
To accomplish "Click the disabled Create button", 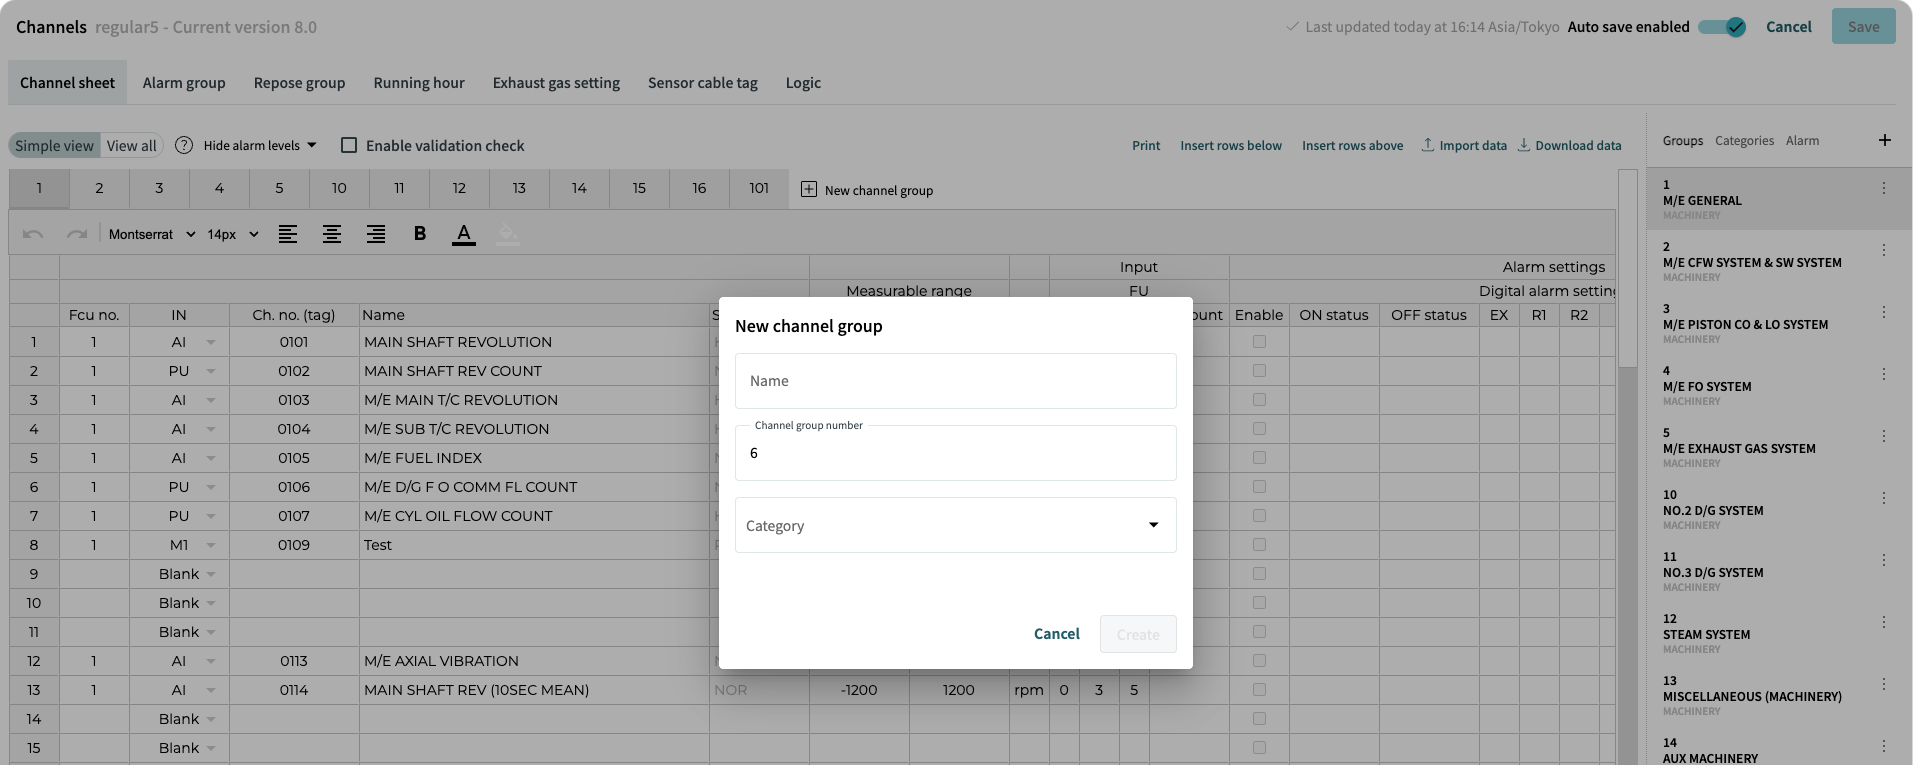I will (x=1138, y=634).
